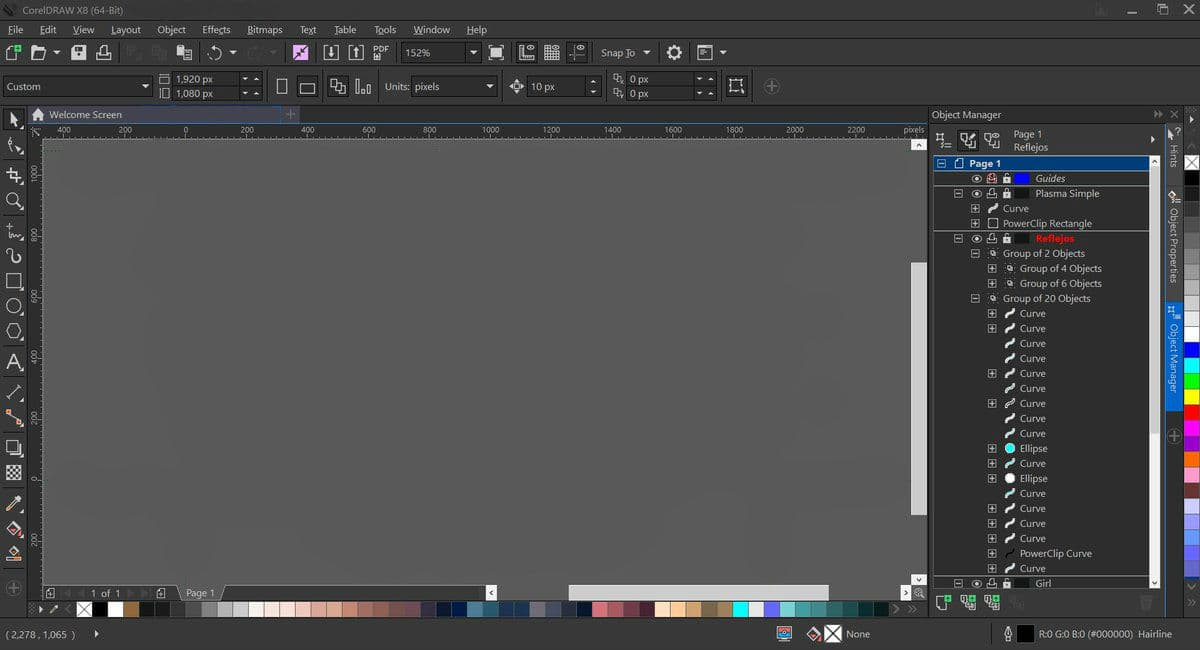Select the Page 1 tab

pos(200,593)
